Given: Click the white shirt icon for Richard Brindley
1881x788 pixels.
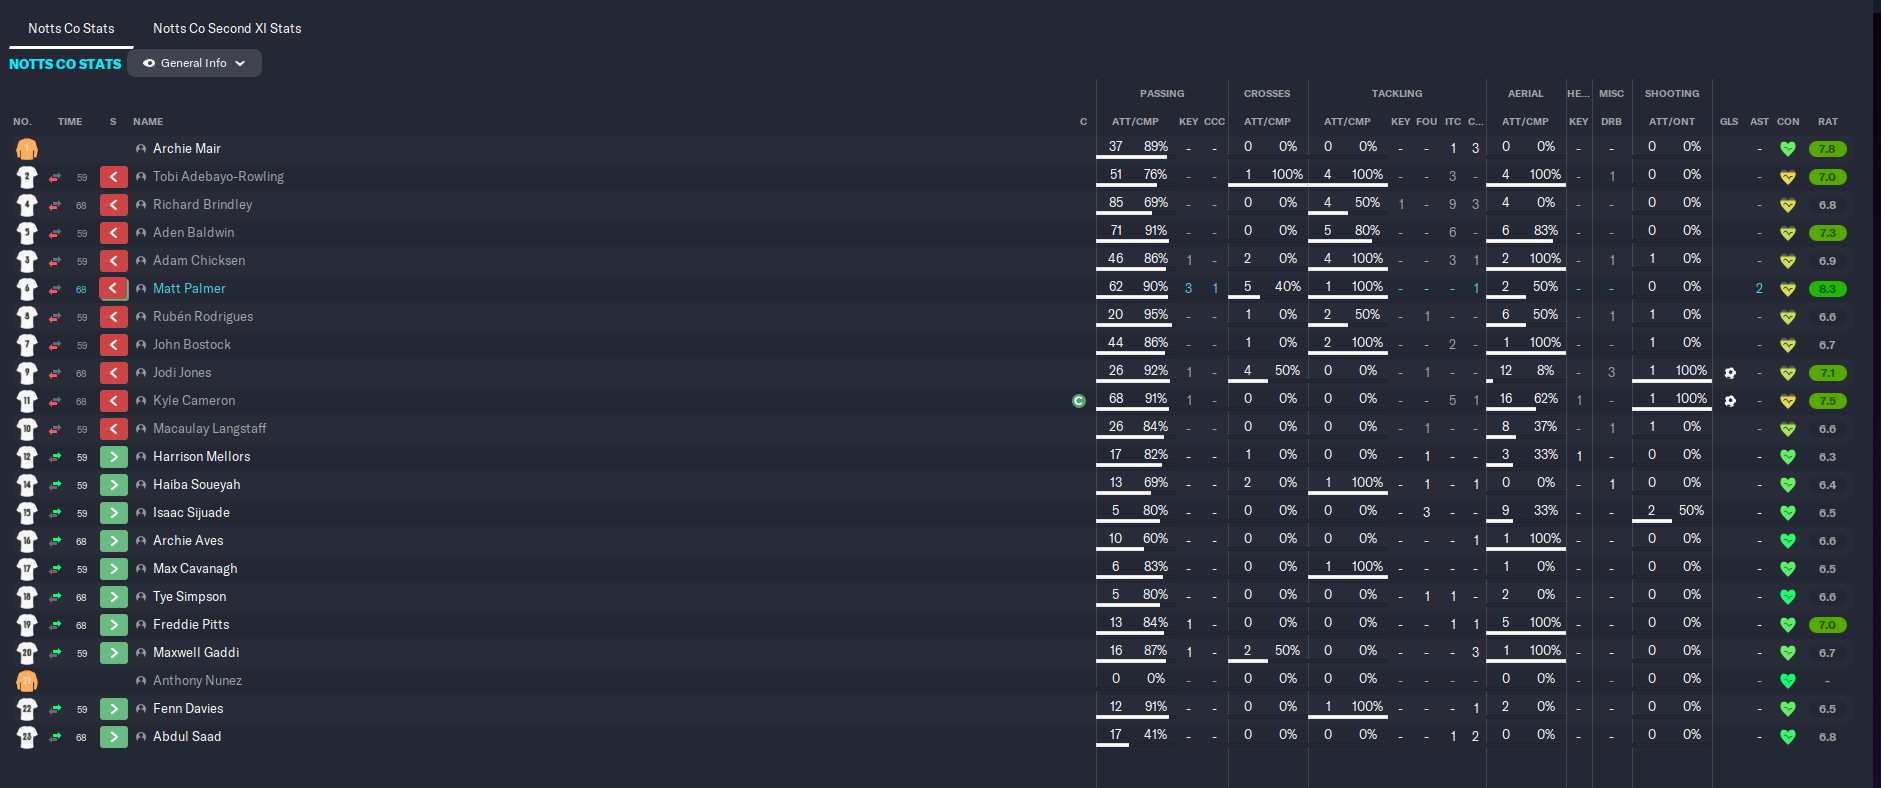Looking at the screenshot, I should pos(27,205).
